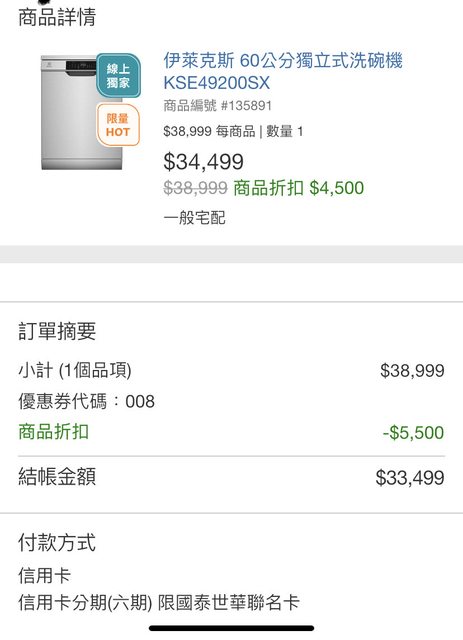Click the 小計 (1個品項) subtotal row
Screen dimensions: 463x640
click(x=231, y=371)
